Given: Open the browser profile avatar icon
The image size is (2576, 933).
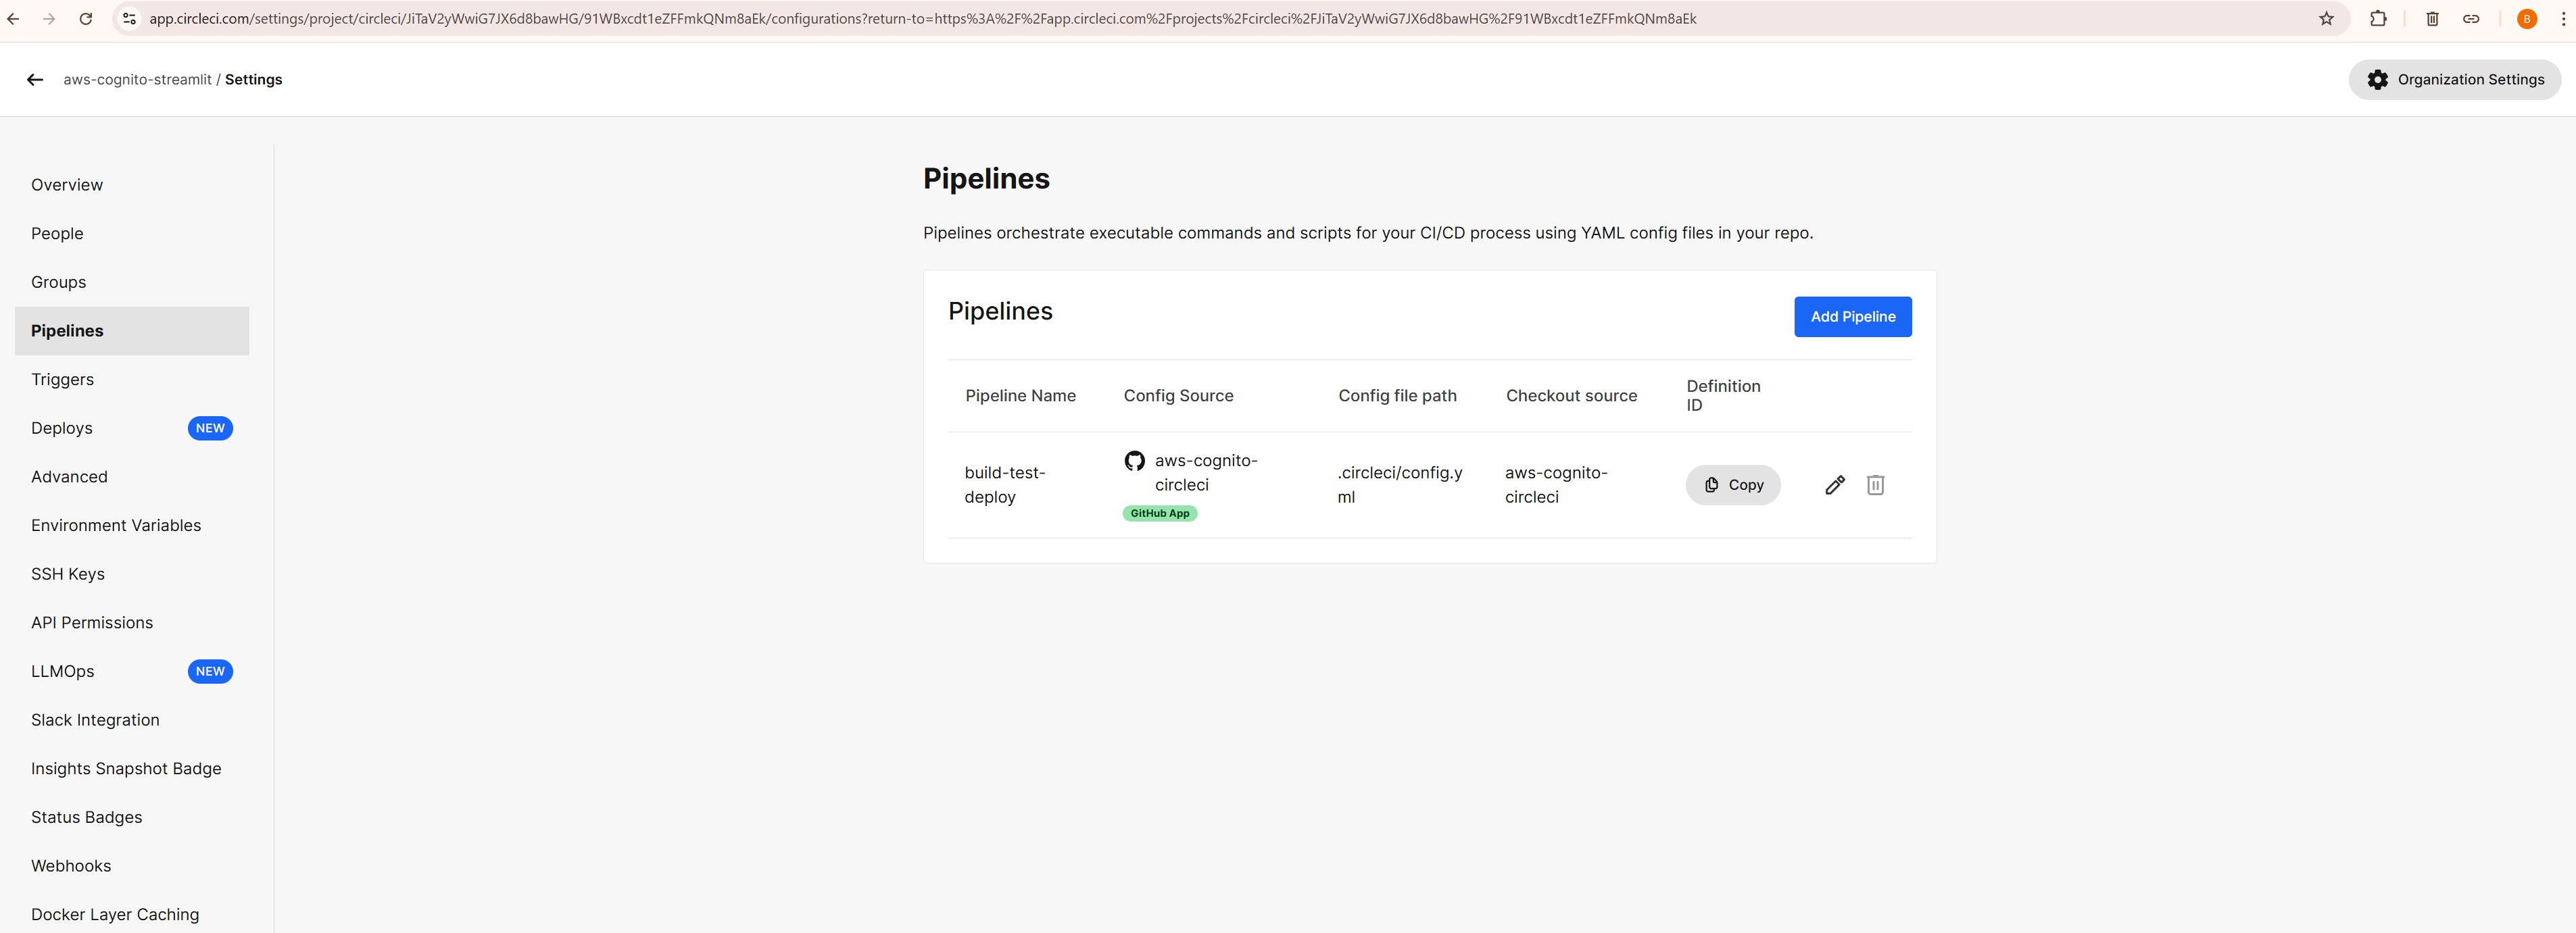Looking at the screenshot, I should 2526,18.
